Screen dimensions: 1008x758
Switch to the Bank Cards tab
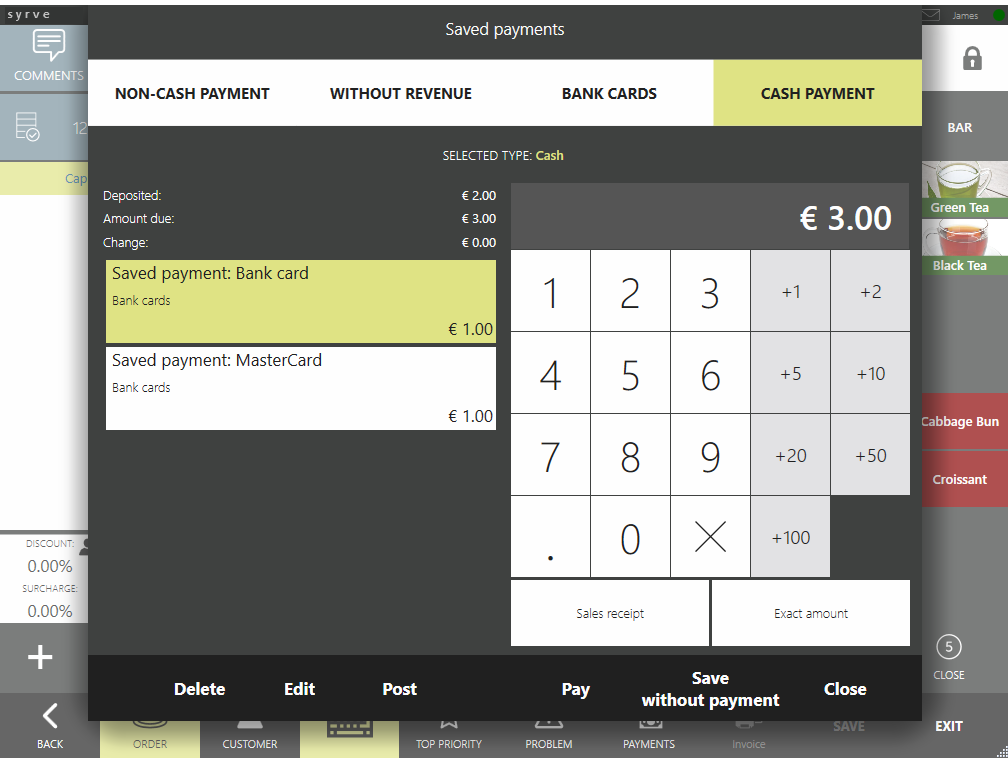609,94
